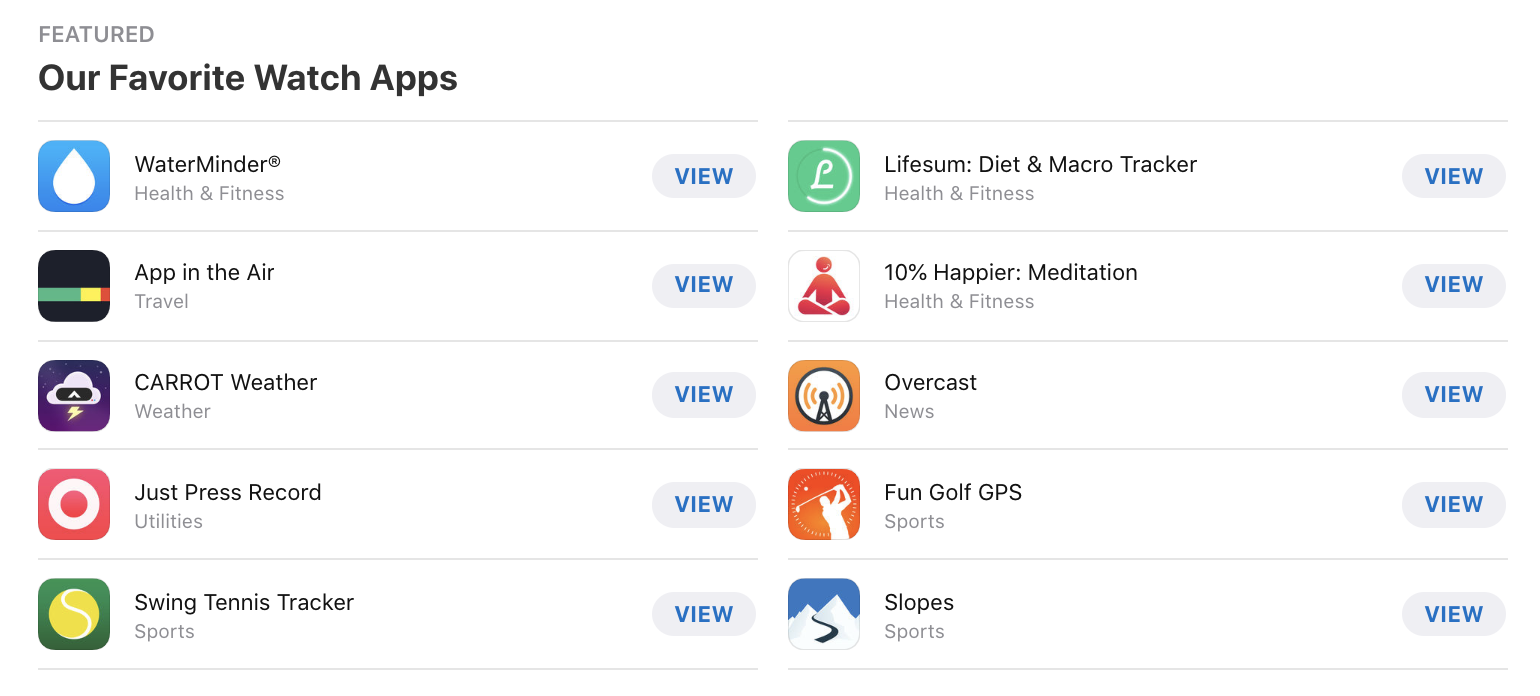Click the Lifesum green app icon
The height and width of the screenshot is (696, 1540).
click(x=824, y=176)
